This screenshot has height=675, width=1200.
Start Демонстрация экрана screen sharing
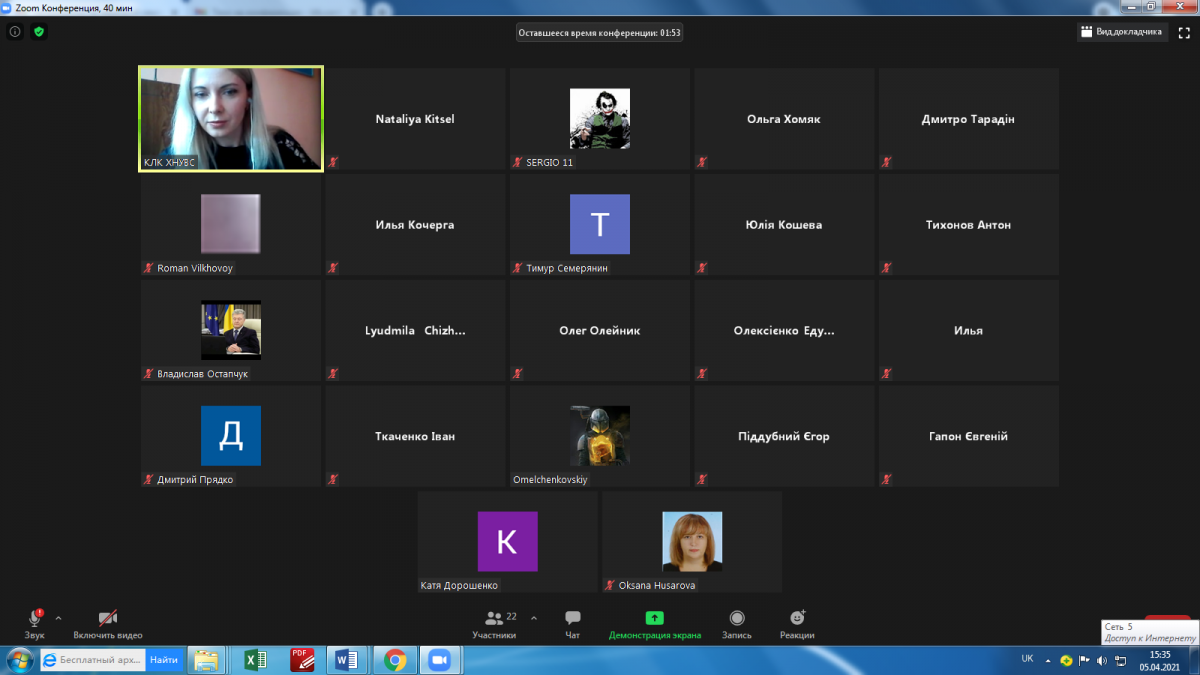coord(654,624)
